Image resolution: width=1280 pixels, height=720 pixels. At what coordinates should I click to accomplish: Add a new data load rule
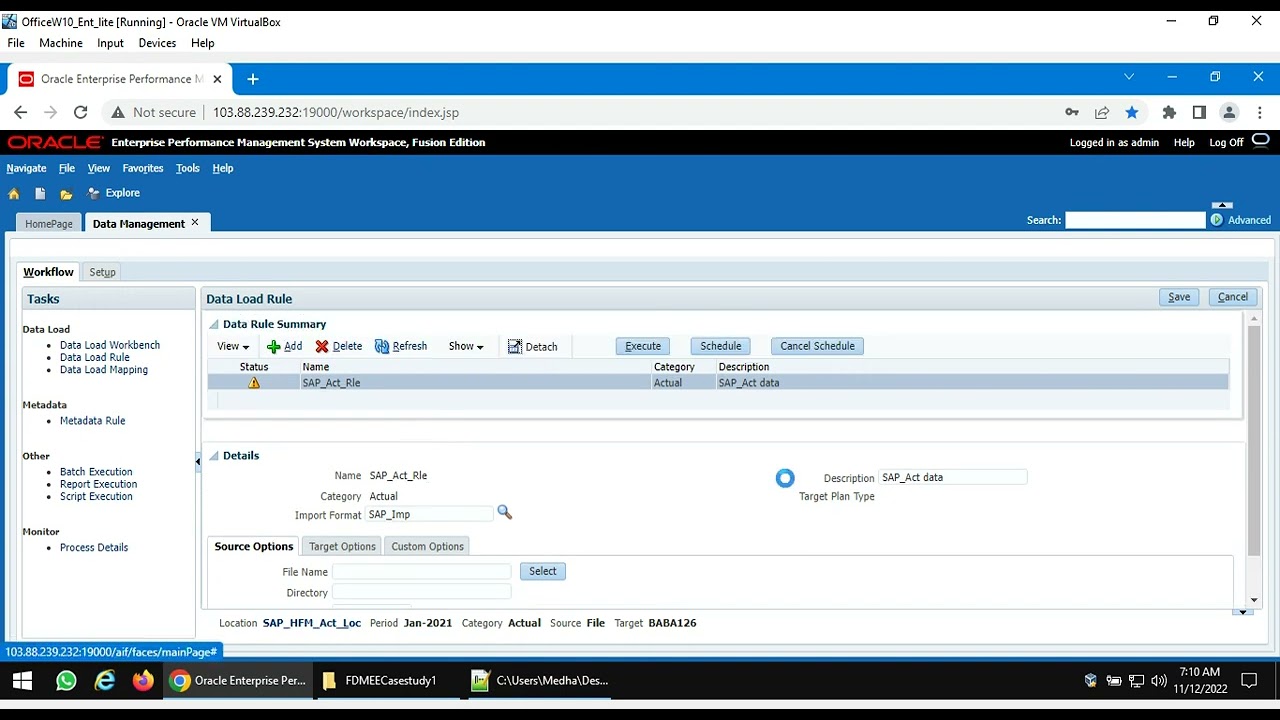coord(284,346)
